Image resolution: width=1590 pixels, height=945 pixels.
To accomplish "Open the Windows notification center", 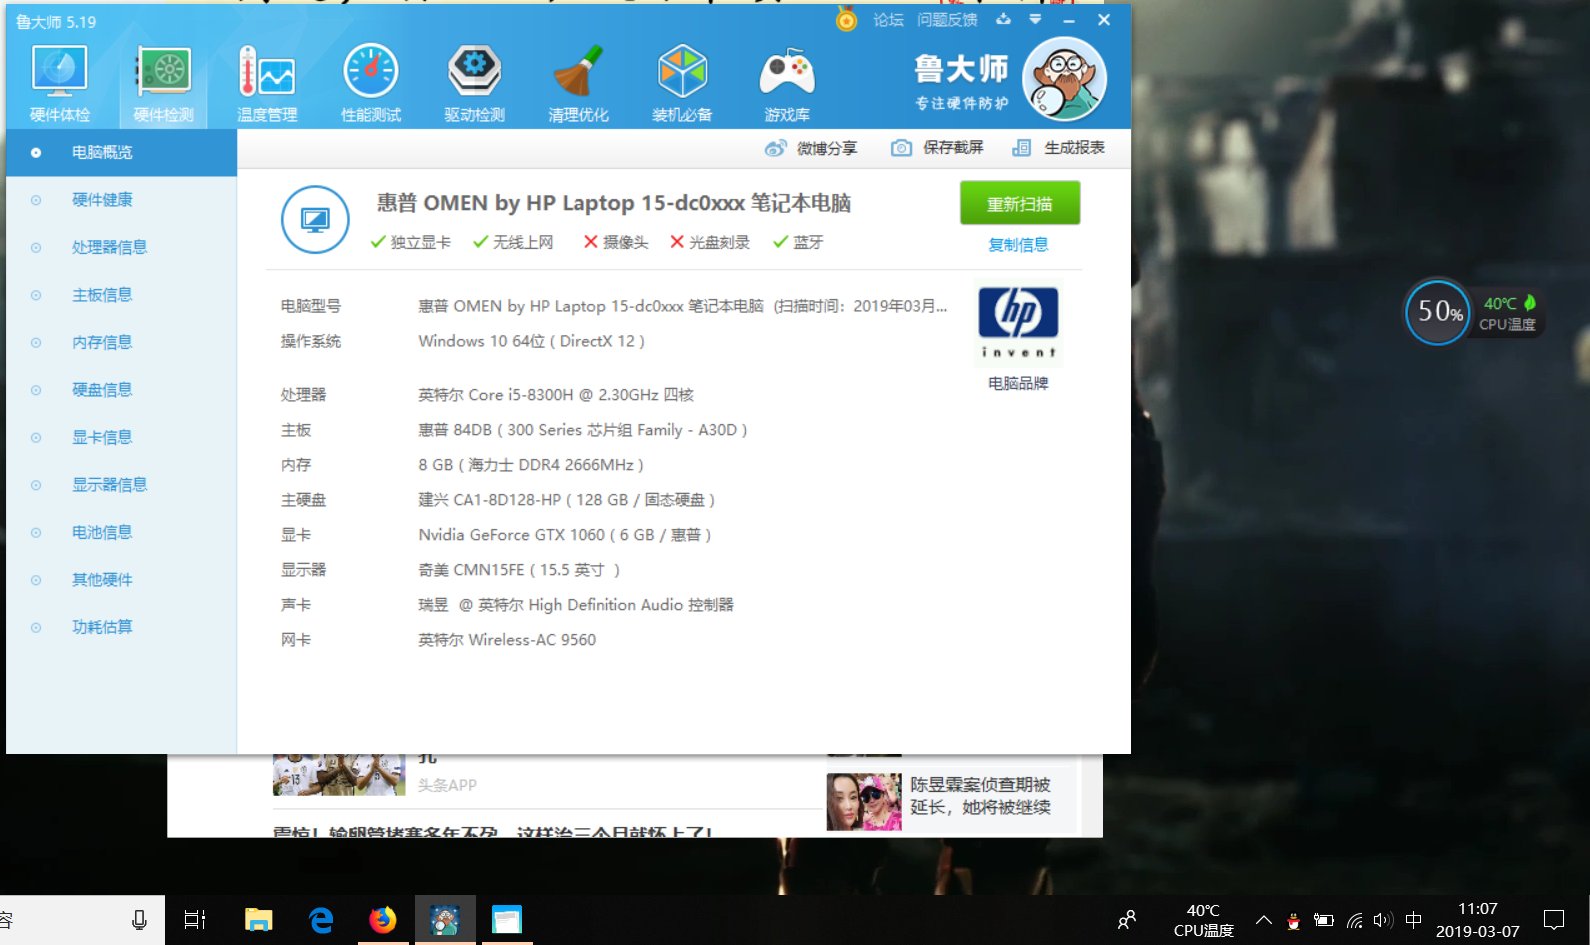I will 1554,920.
